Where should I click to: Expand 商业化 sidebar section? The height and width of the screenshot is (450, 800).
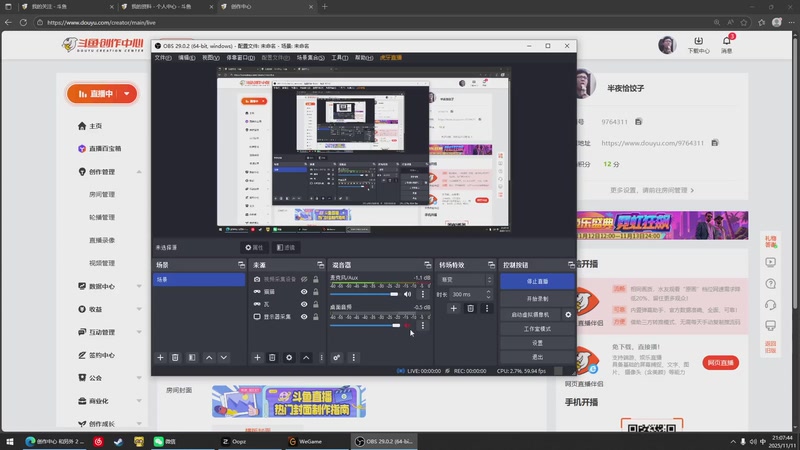coord(139,401)
